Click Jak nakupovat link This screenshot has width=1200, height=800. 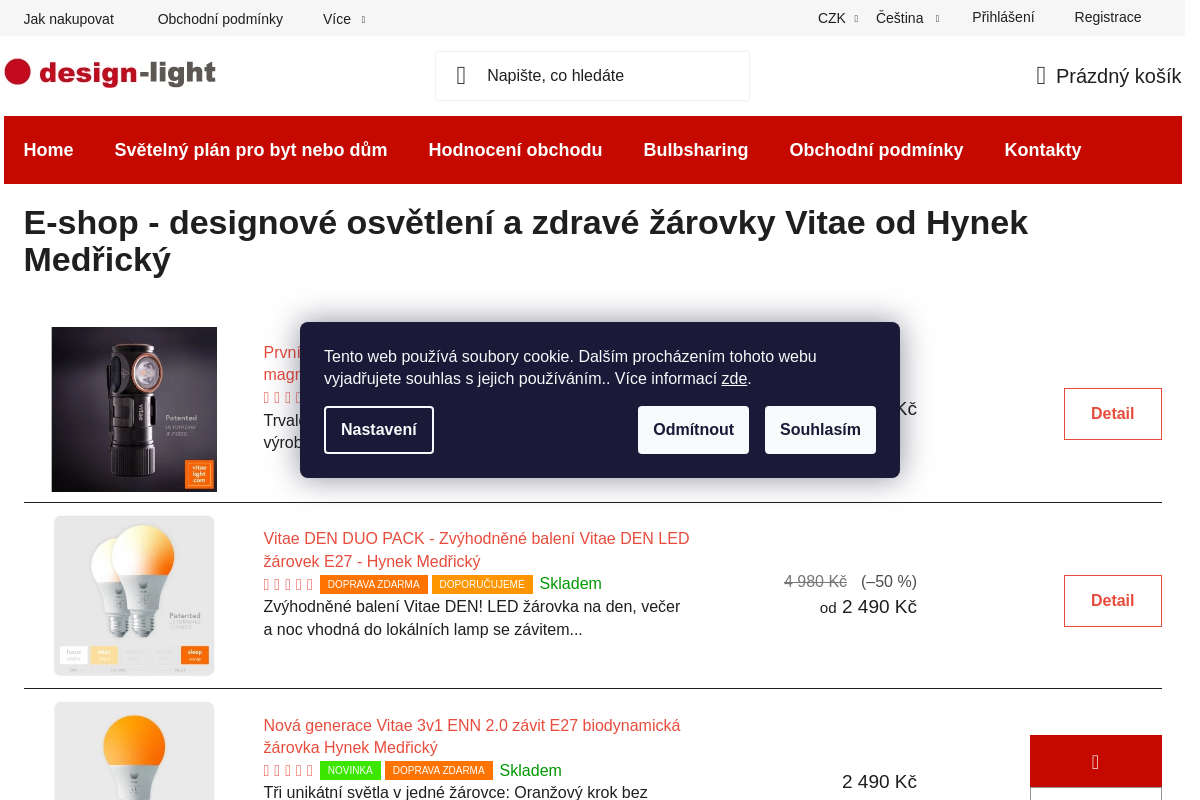point(69,19)
